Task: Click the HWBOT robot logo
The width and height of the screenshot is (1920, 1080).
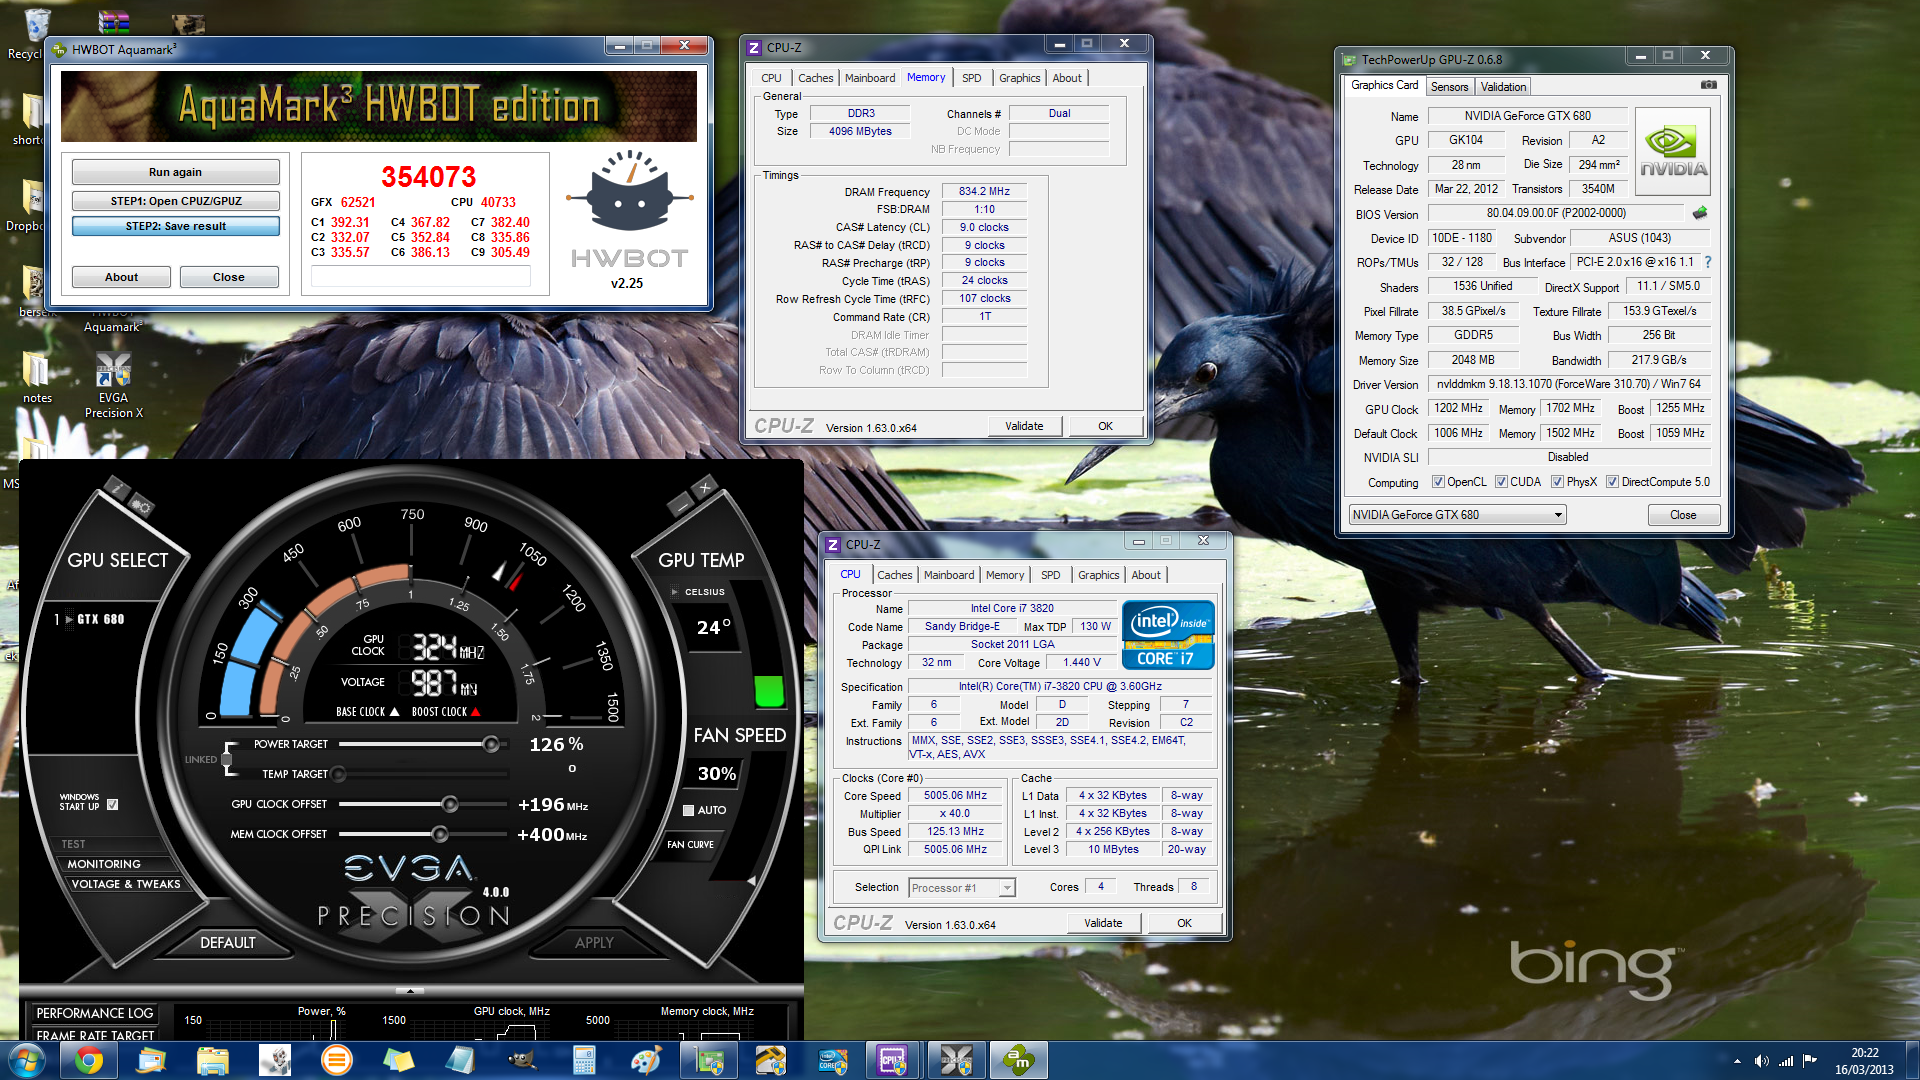Action: [628, 190]
